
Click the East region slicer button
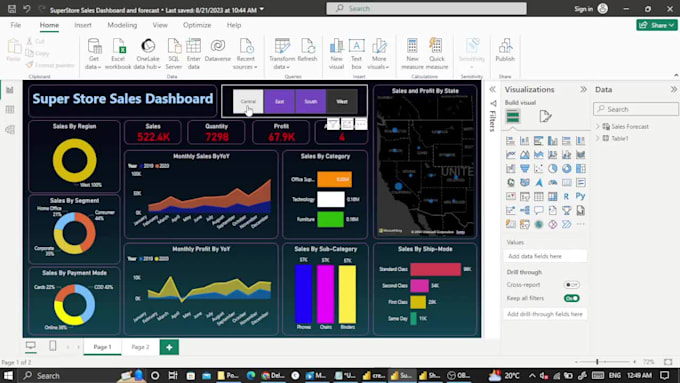[x=279, y=101]
